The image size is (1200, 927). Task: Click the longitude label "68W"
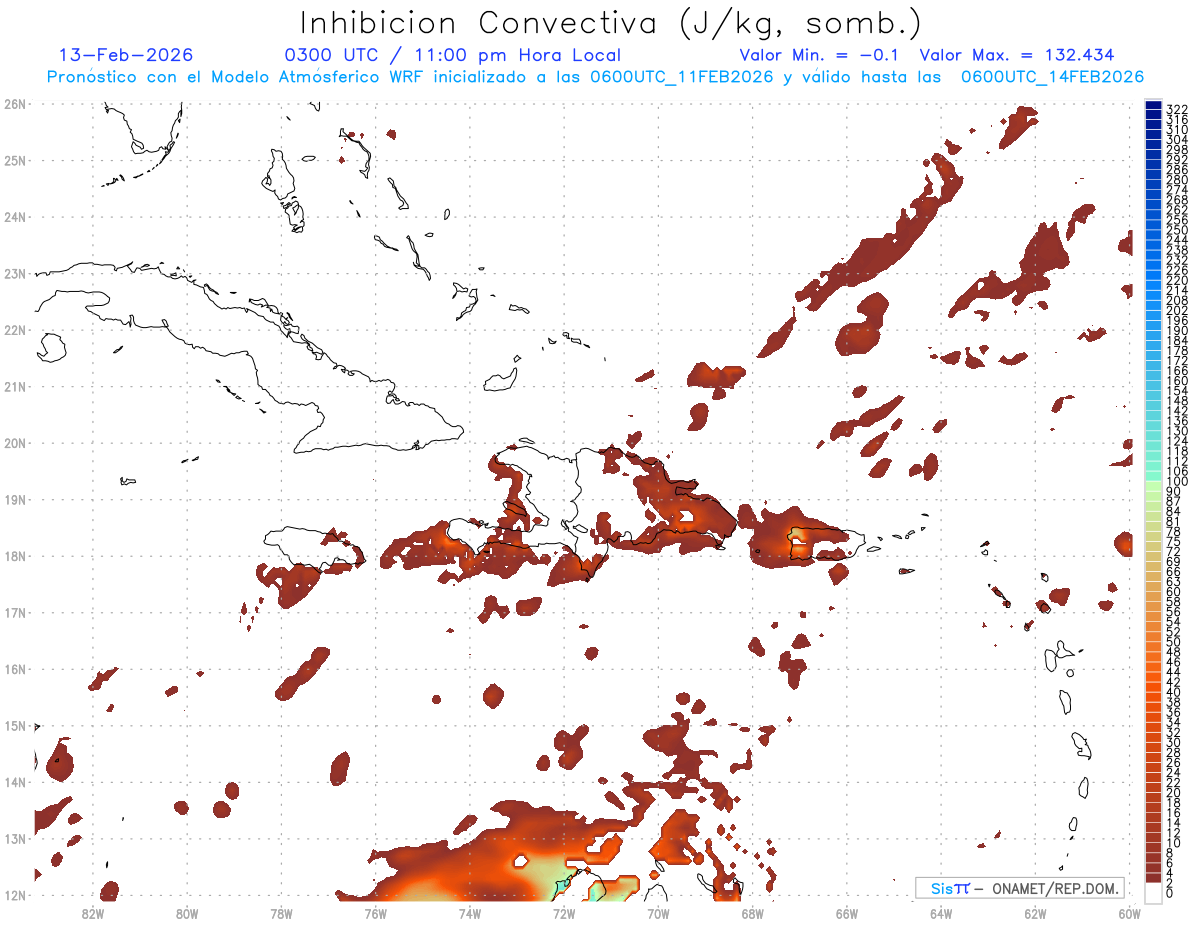(x=753, y=913)
